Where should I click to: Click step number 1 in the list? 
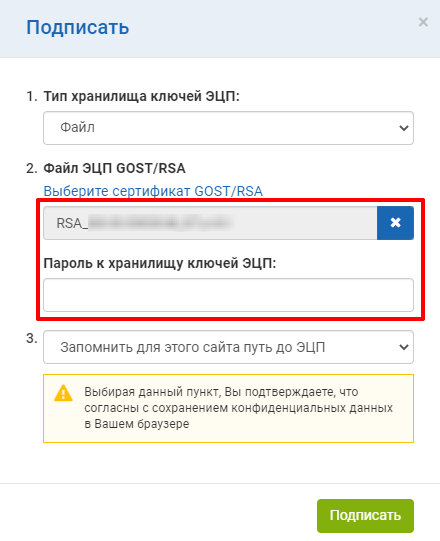pos(32,96)
